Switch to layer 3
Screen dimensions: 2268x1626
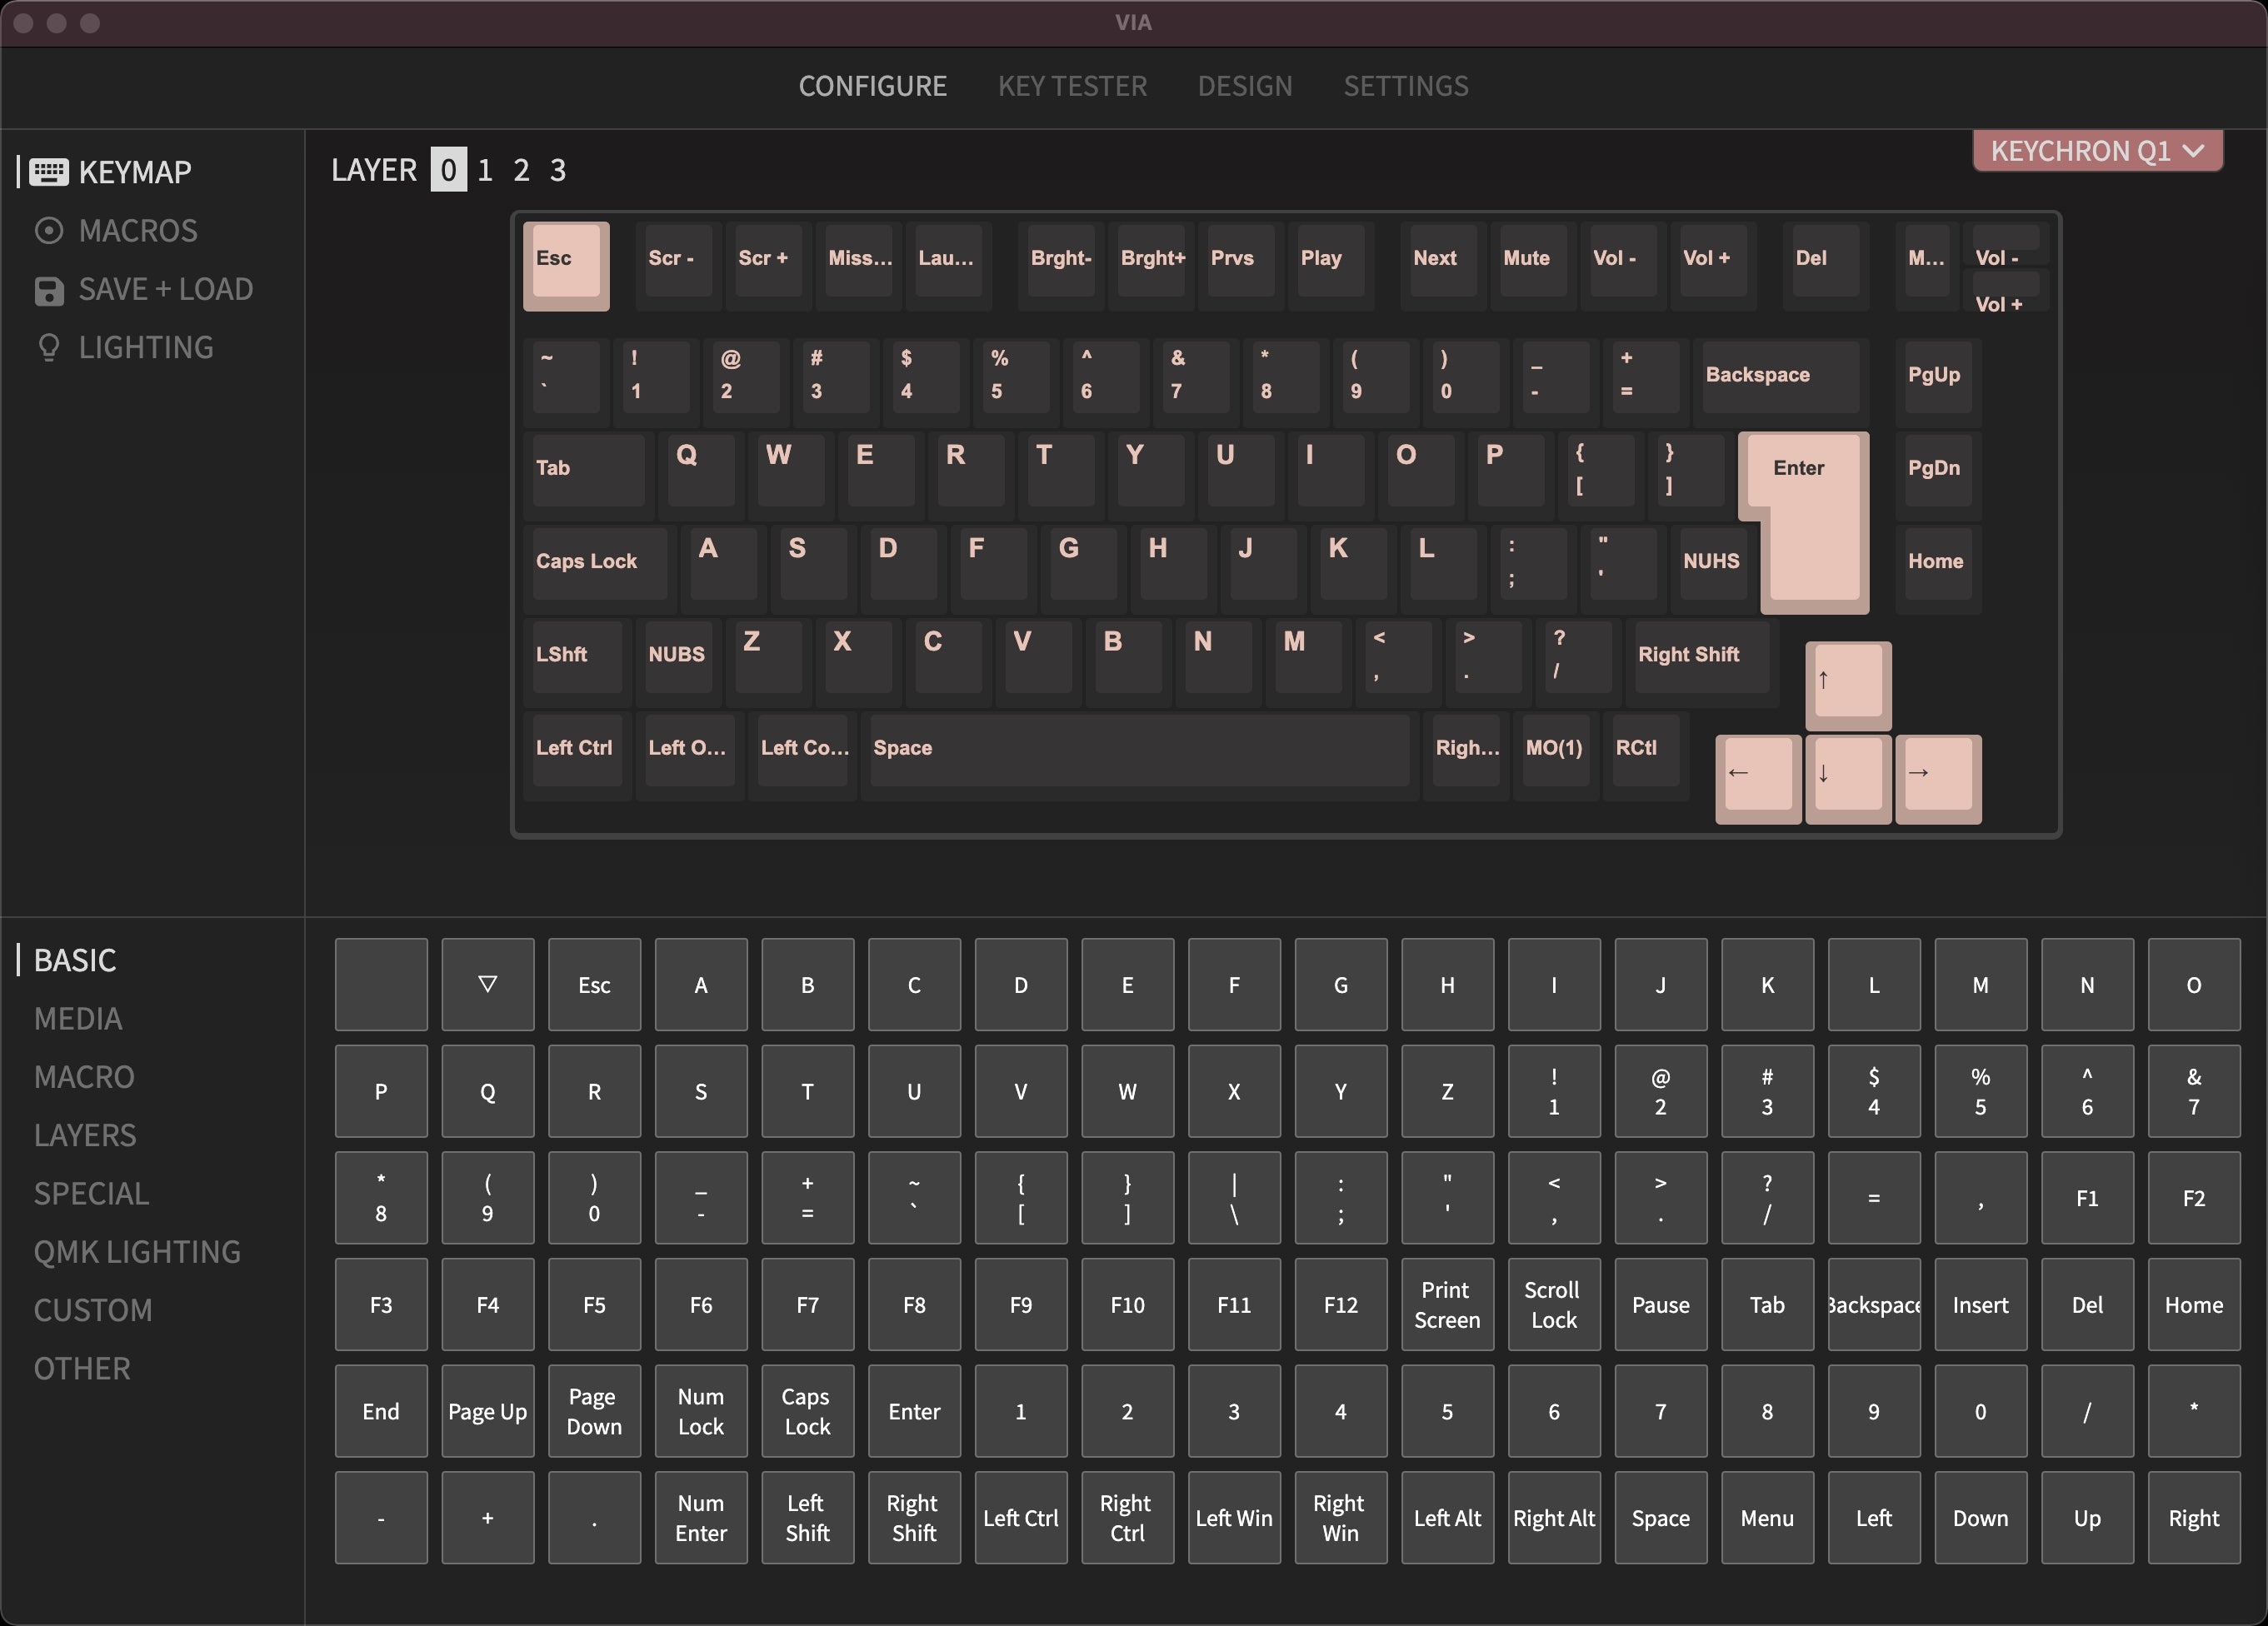click(x=558, y=170)
